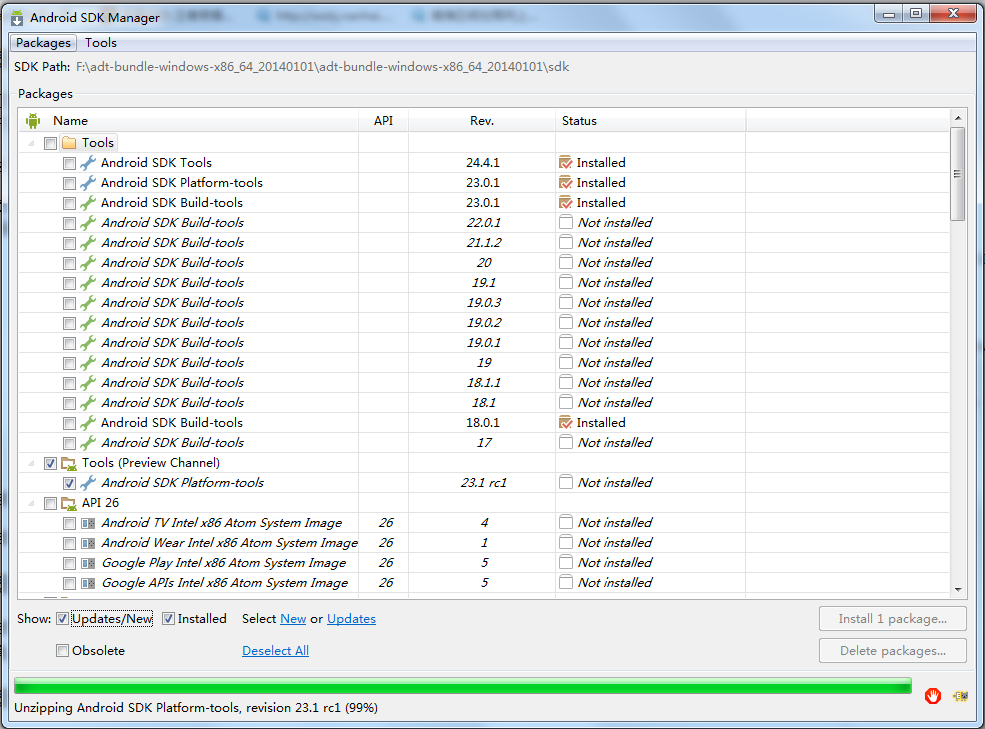985x729 pixels.
Task: Check the Build-tools 22.0.1 checkbox
Action: tap(69, 223)
